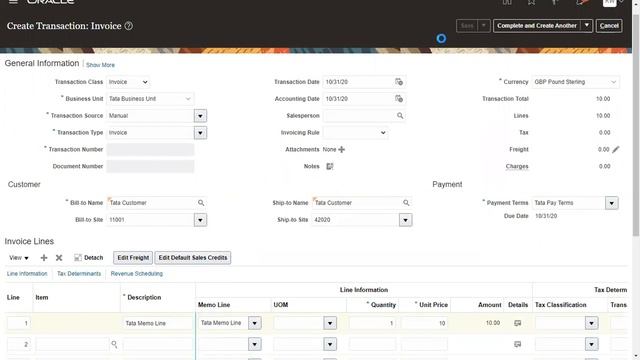This screenshot has height=360, width=640.
Task: Click the Unit Price field of line 1
Action: (424, 323)
